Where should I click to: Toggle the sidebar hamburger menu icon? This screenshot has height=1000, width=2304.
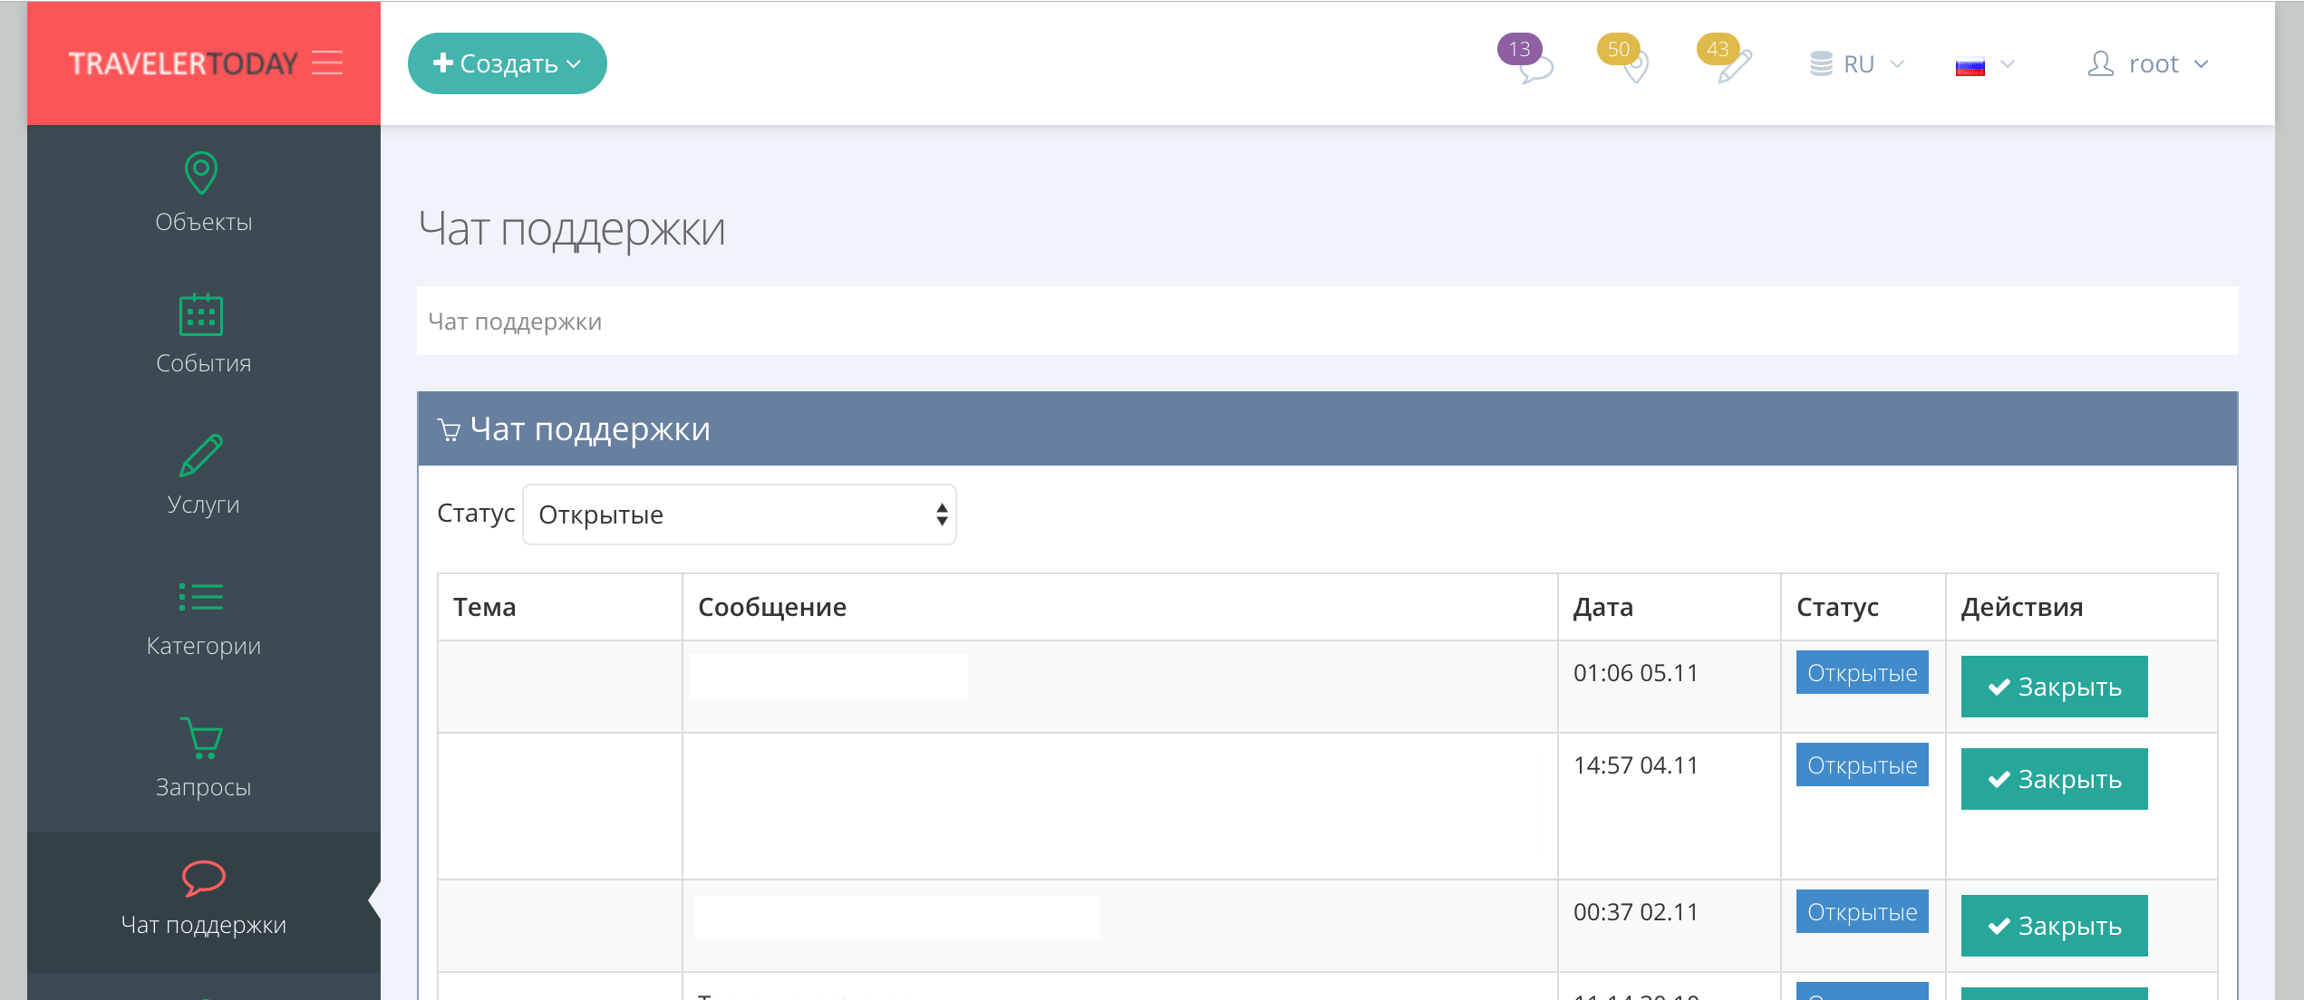pos(327,63)
